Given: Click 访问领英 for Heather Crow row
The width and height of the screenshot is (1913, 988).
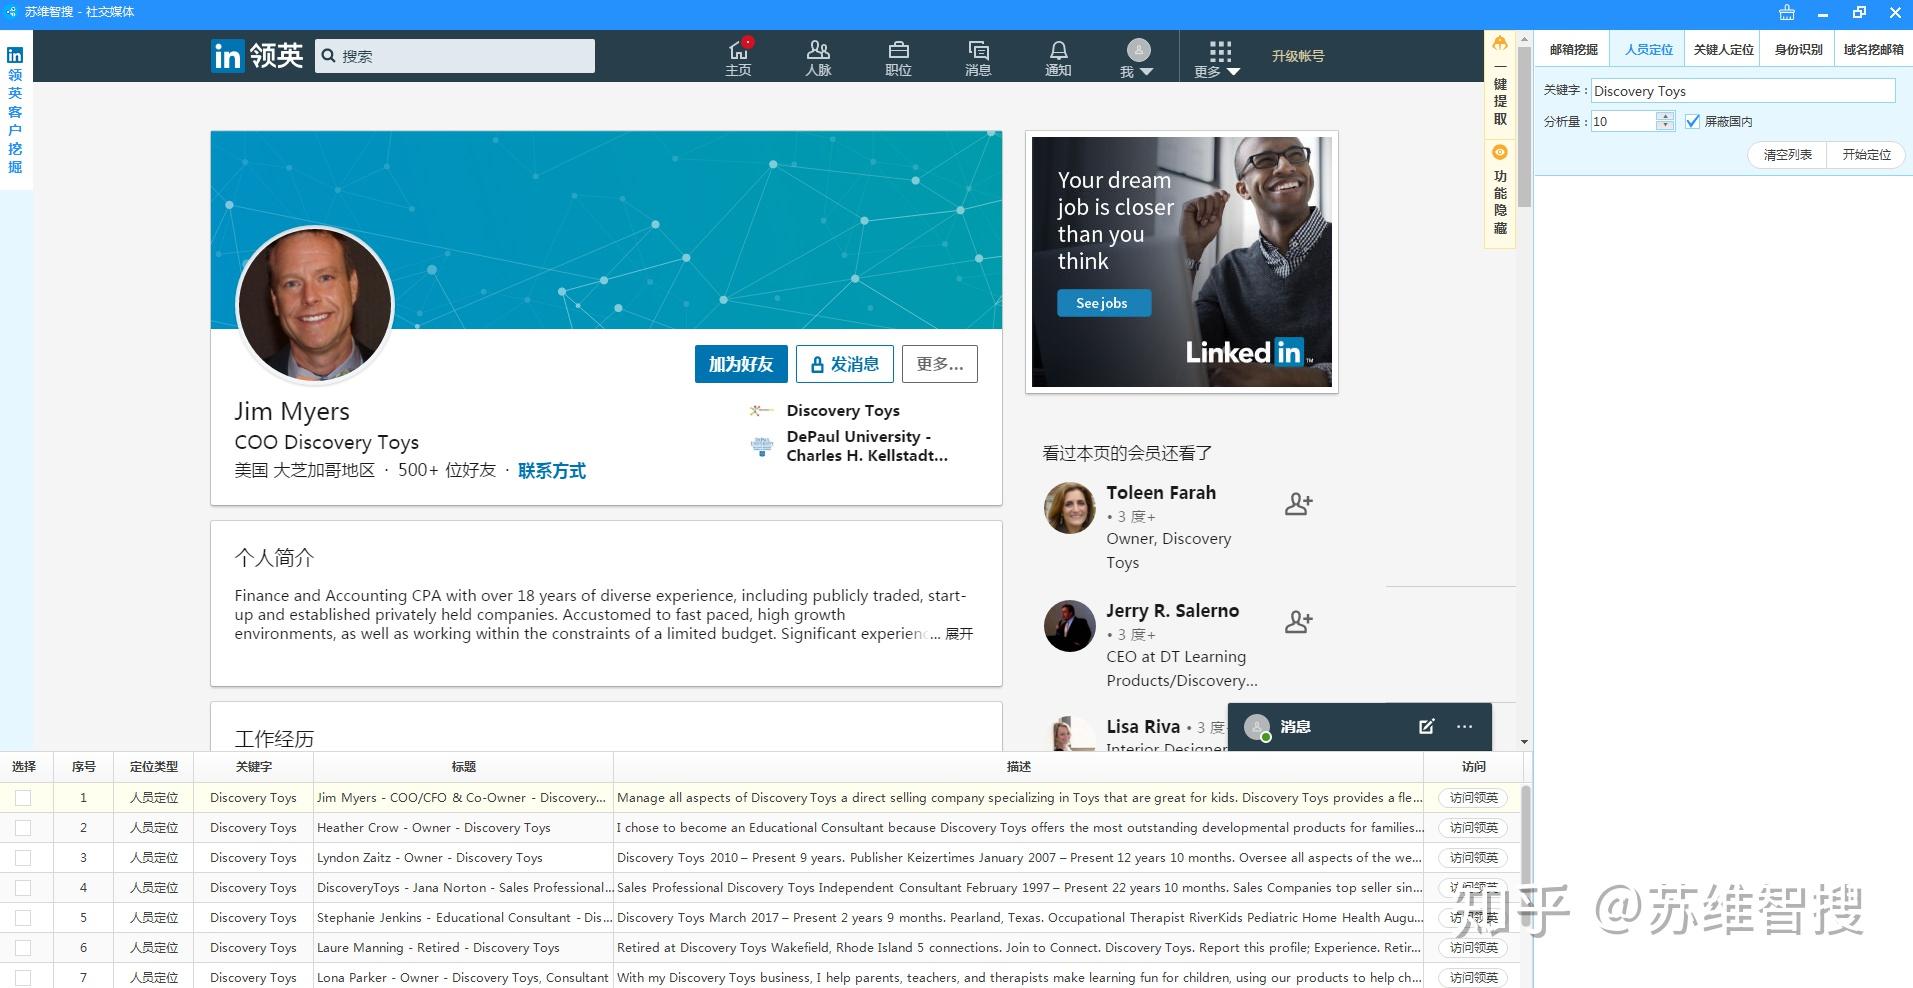Looking at the screenshot, I should [x=1473, y=828].
